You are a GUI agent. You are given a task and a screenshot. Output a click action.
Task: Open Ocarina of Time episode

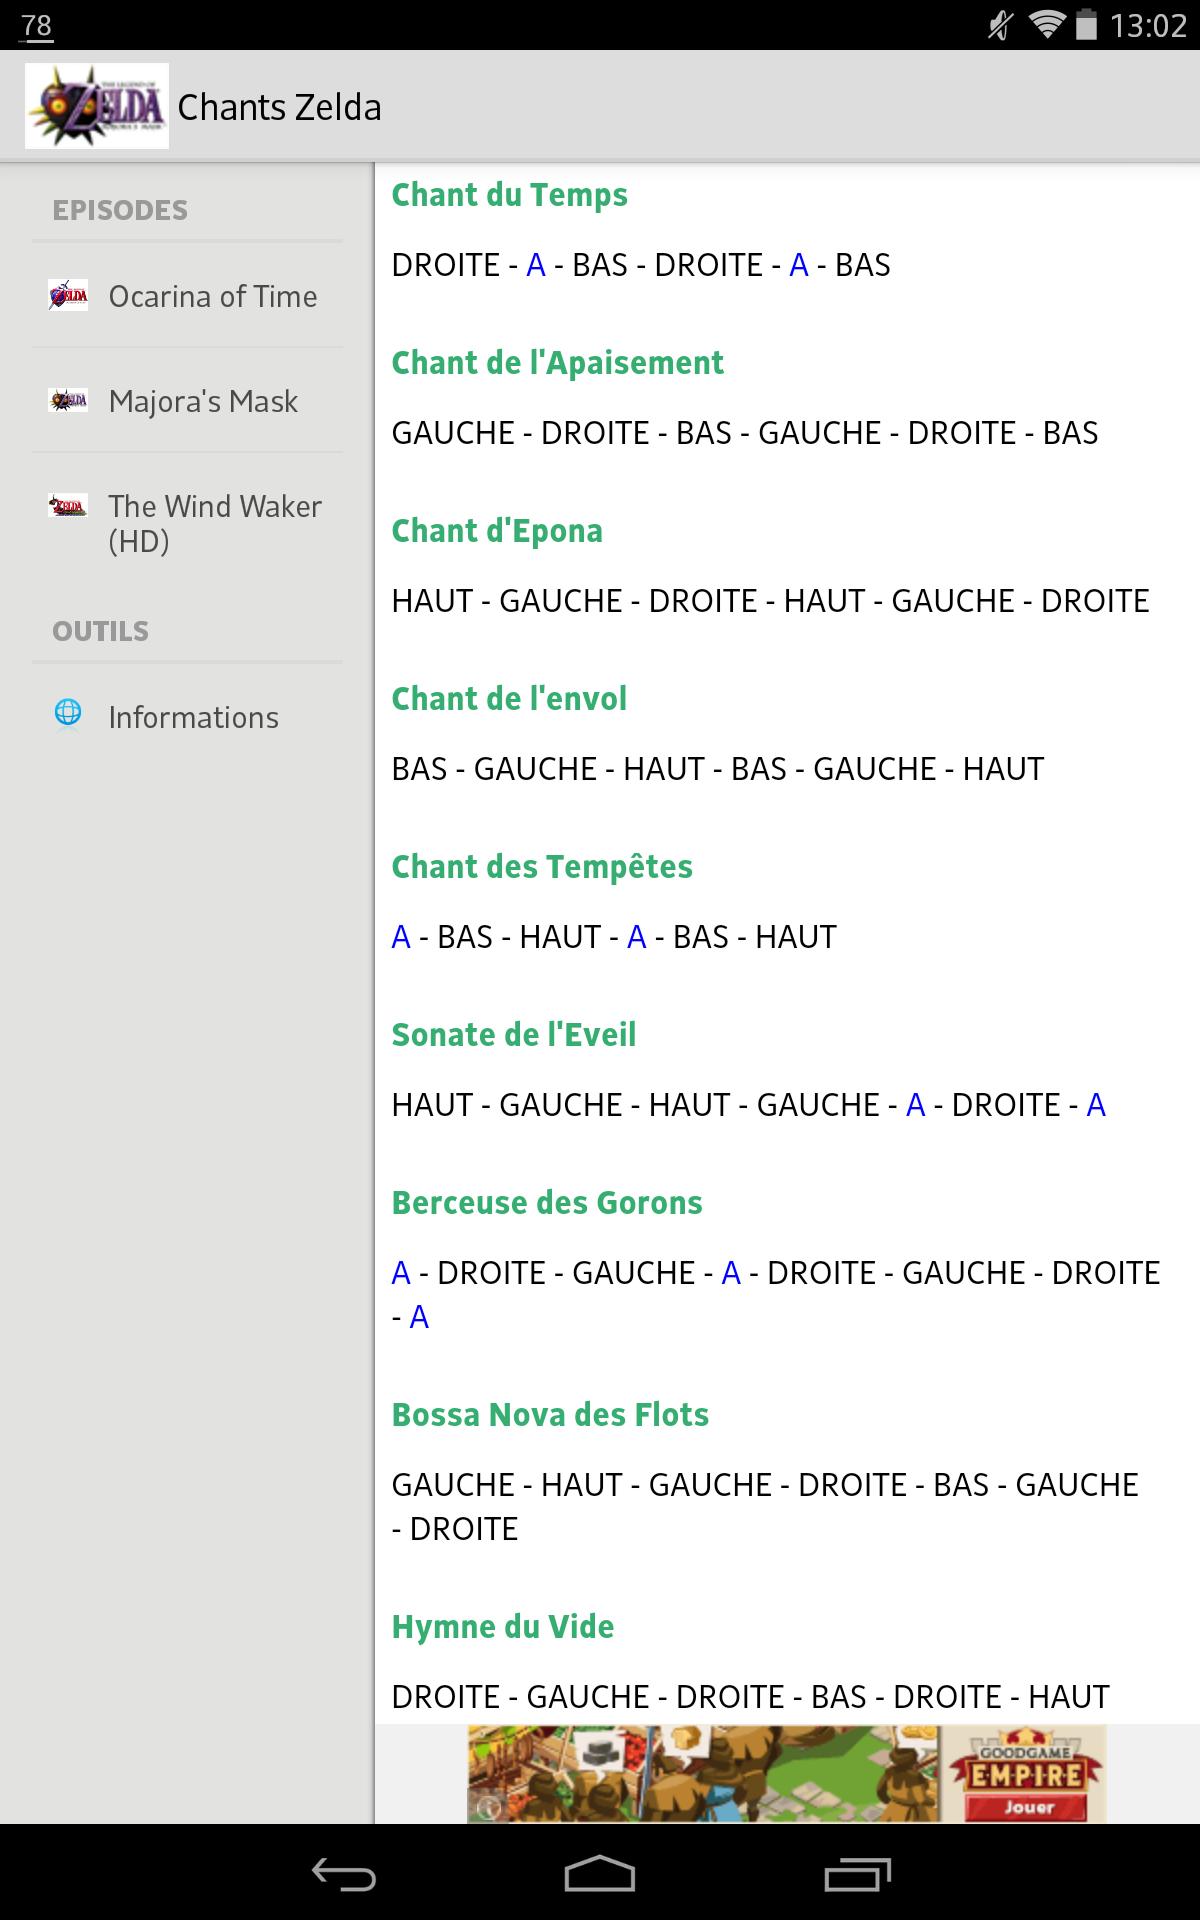(x=212, y=297)
